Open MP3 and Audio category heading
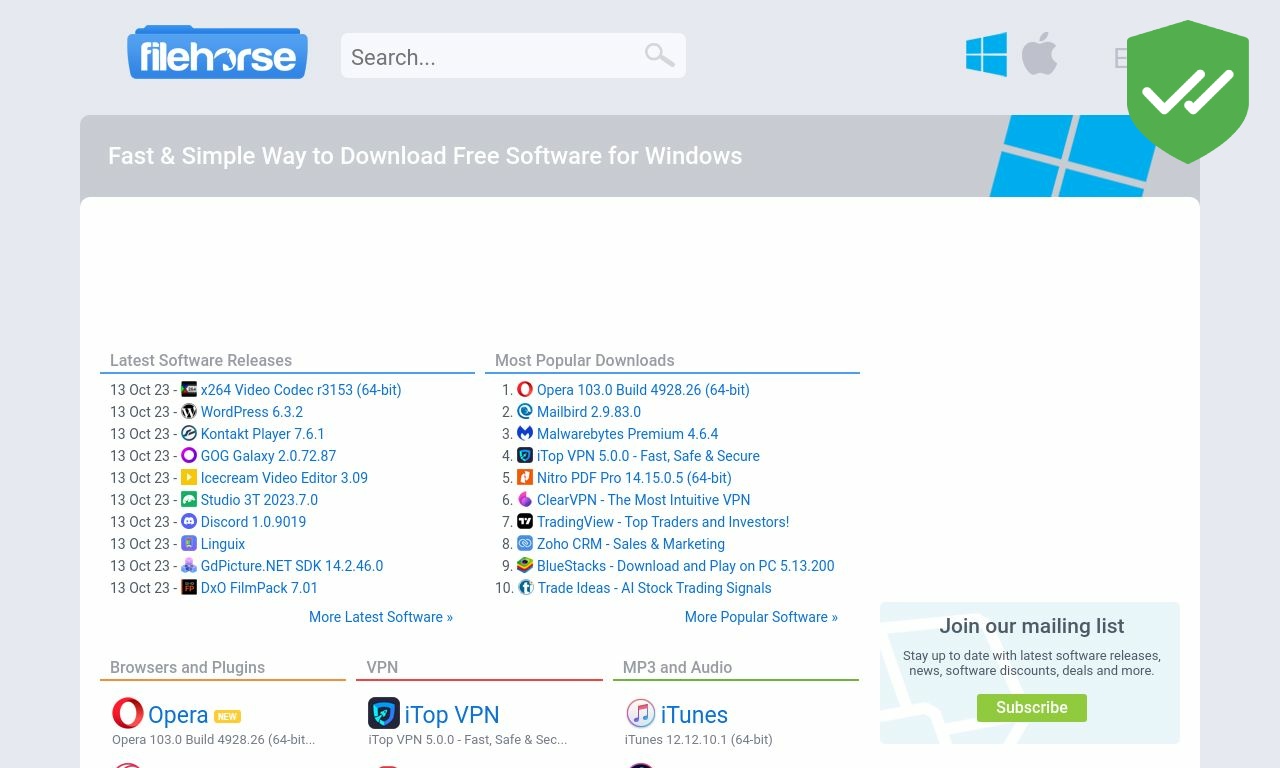 (677, 667)
